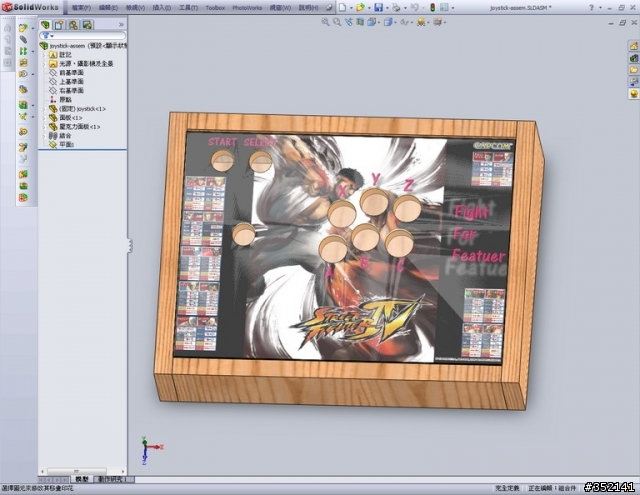Open Appearances ball task pane icon

(633, 94)
